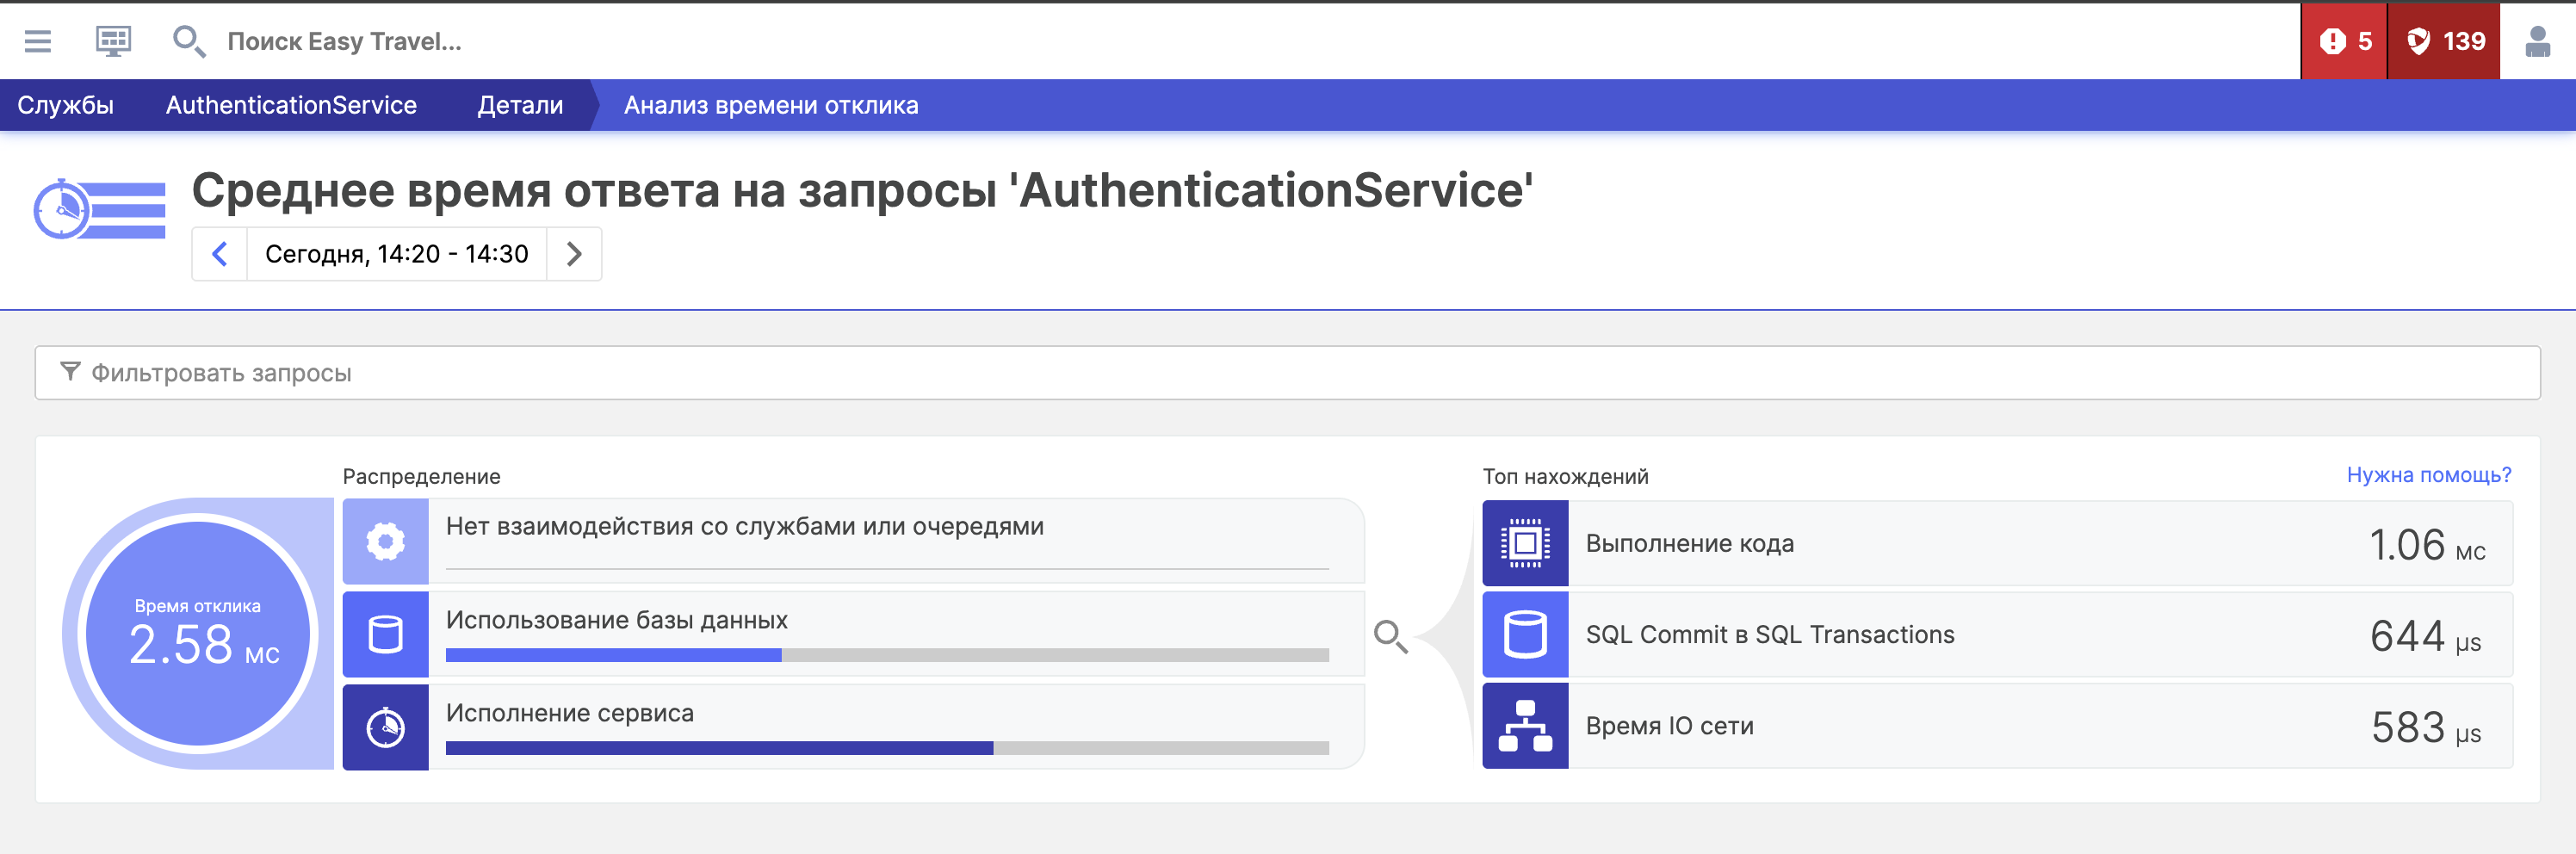This screenshot has height=854, width=2576.
Task: Click the code execution chip icon
Action: pyautogui.click(x=1524, y=543)
